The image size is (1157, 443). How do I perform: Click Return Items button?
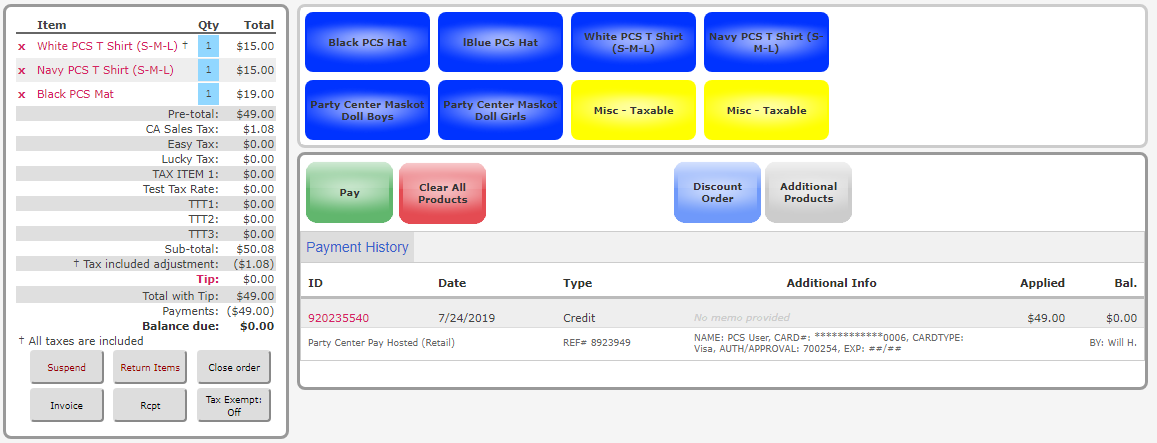(x=151, y=367)
